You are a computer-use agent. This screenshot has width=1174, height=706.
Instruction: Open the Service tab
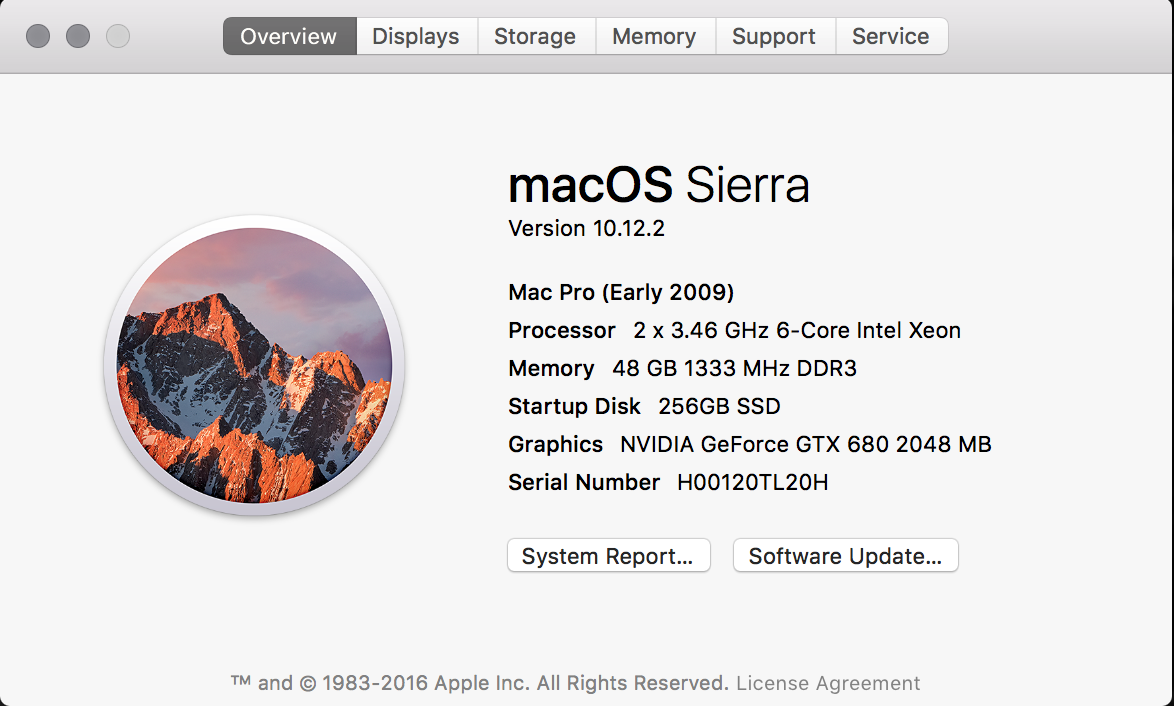coord(891,36)
